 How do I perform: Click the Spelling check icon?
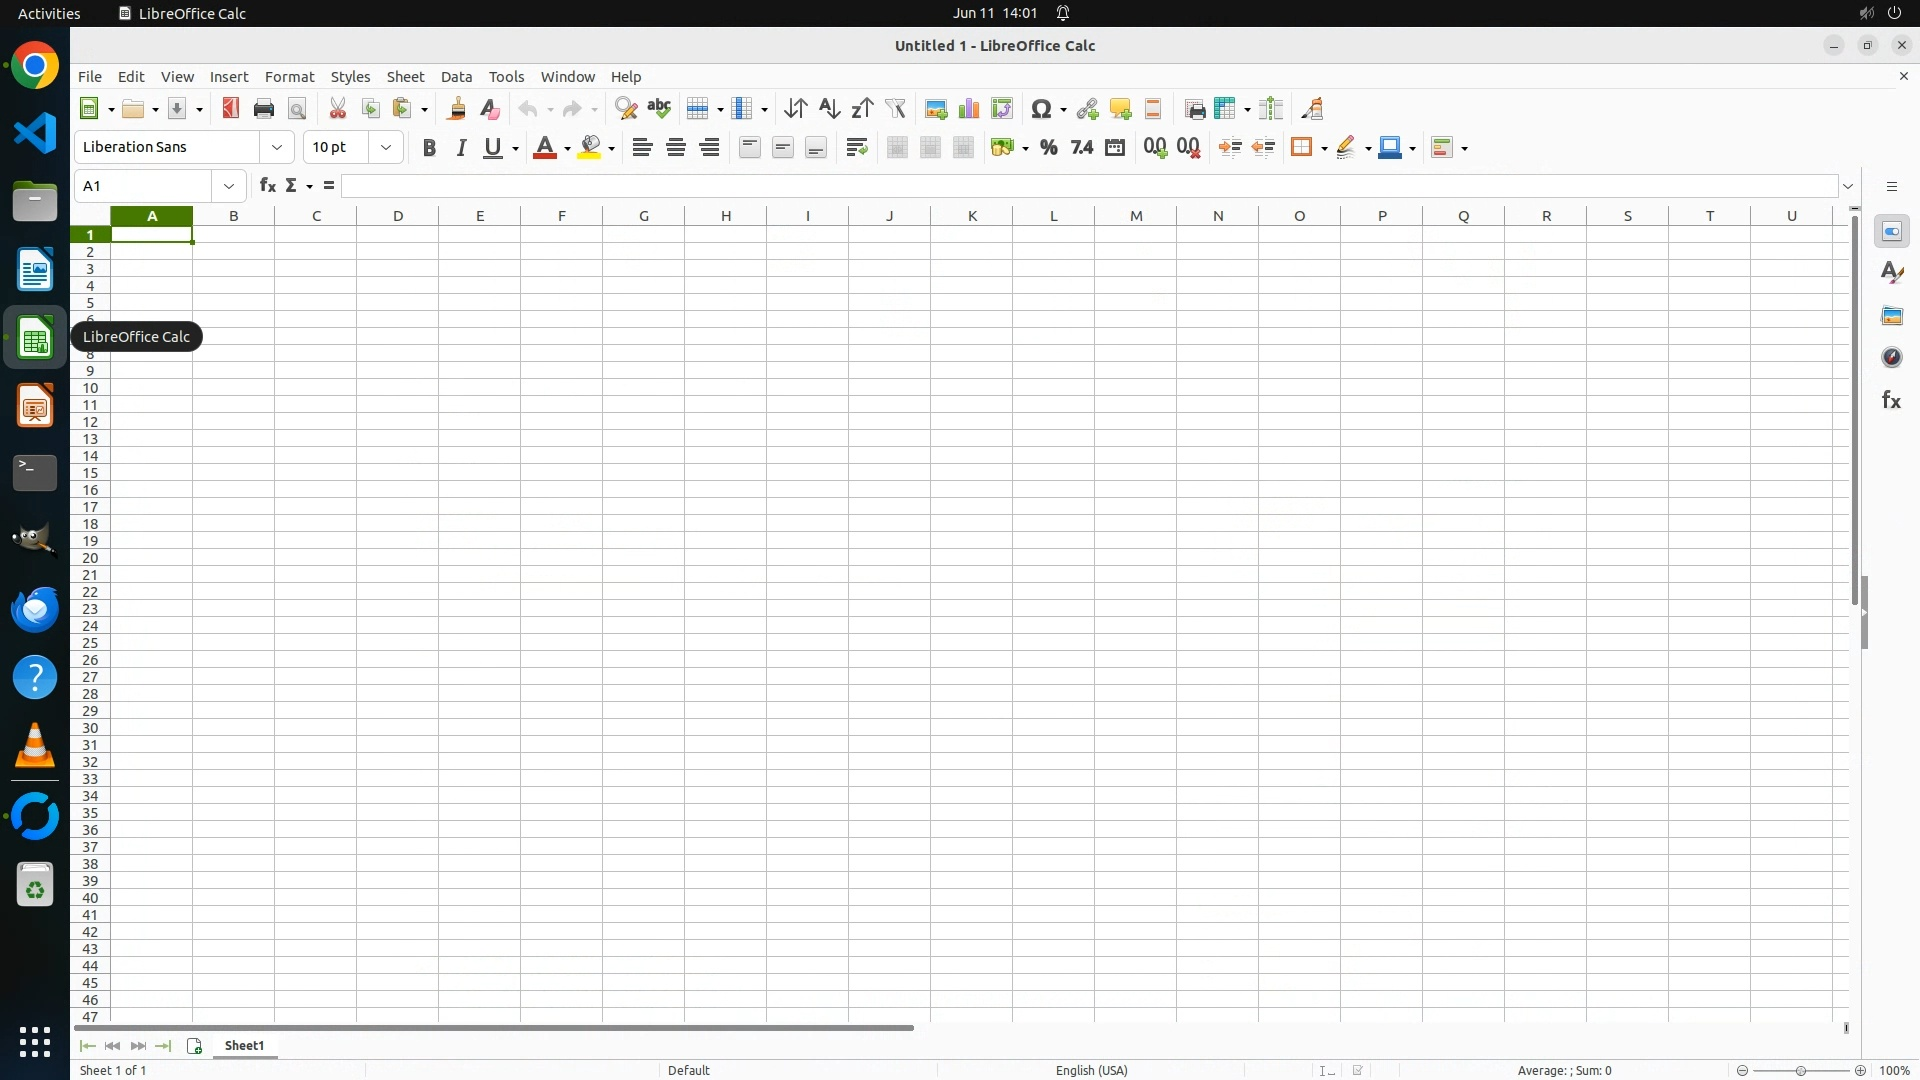coord(659,109)
